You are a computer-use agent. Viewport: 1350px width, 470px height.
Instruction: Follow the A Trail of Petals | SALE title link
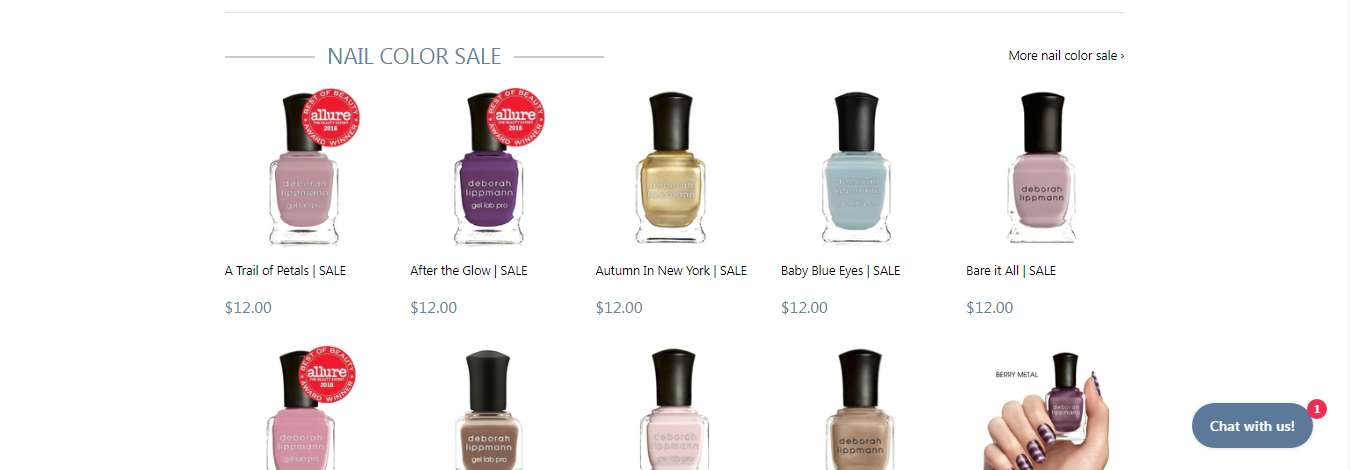tap(285, 271)
